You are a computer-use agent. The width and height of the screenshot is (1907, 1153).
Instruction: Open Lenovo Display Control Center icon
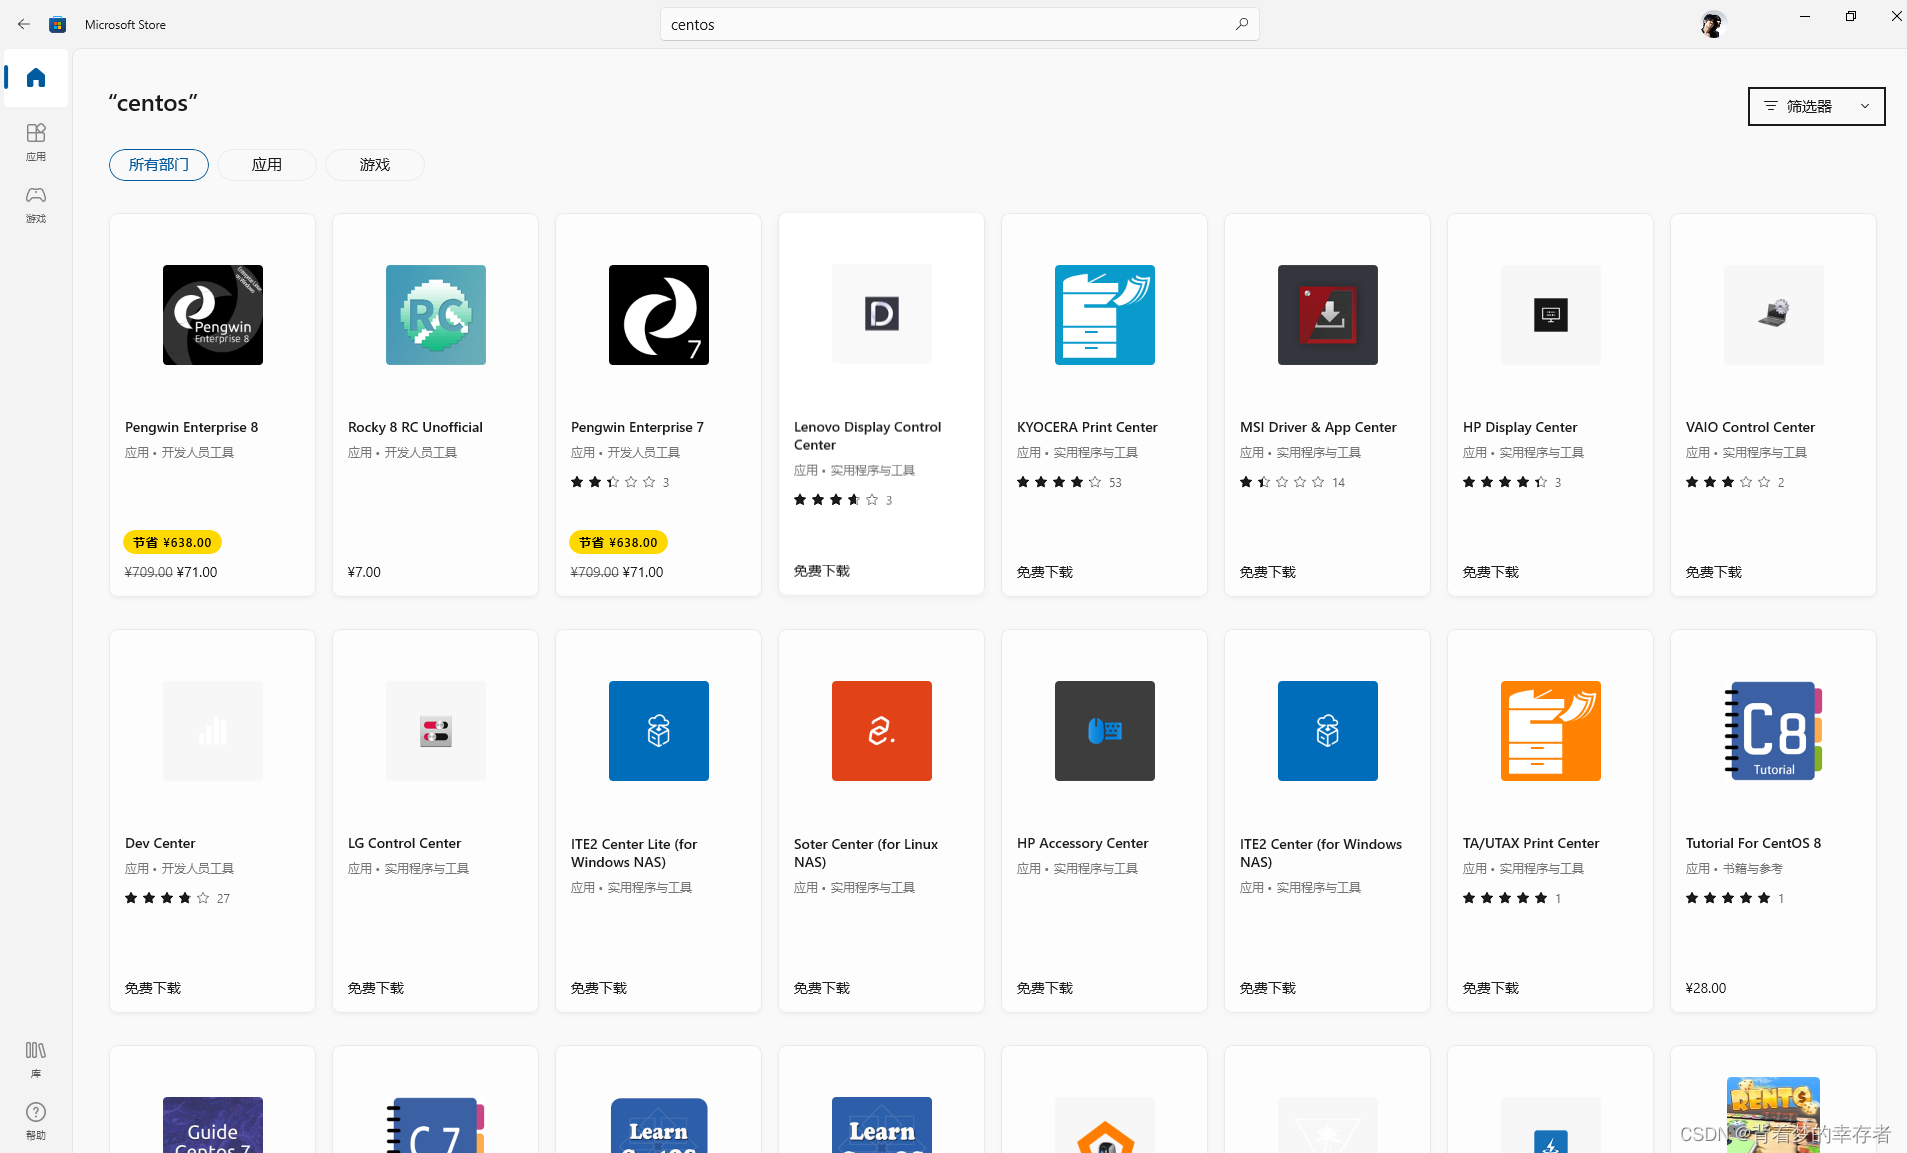882,314
